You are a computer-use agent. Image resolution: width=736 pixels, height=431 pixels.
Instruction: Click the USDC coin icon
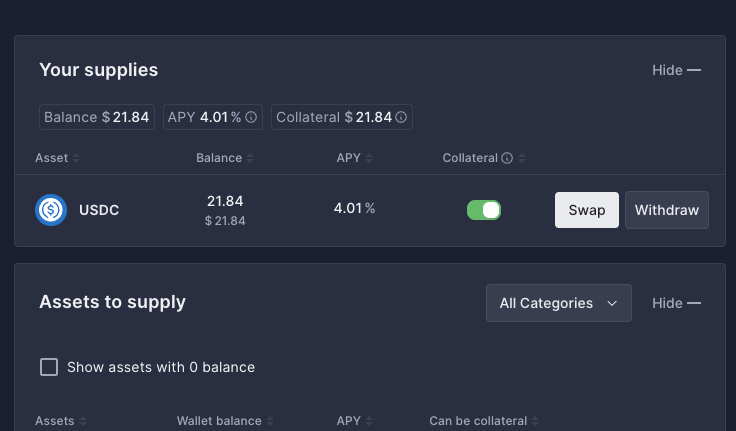tap(51, 210)
